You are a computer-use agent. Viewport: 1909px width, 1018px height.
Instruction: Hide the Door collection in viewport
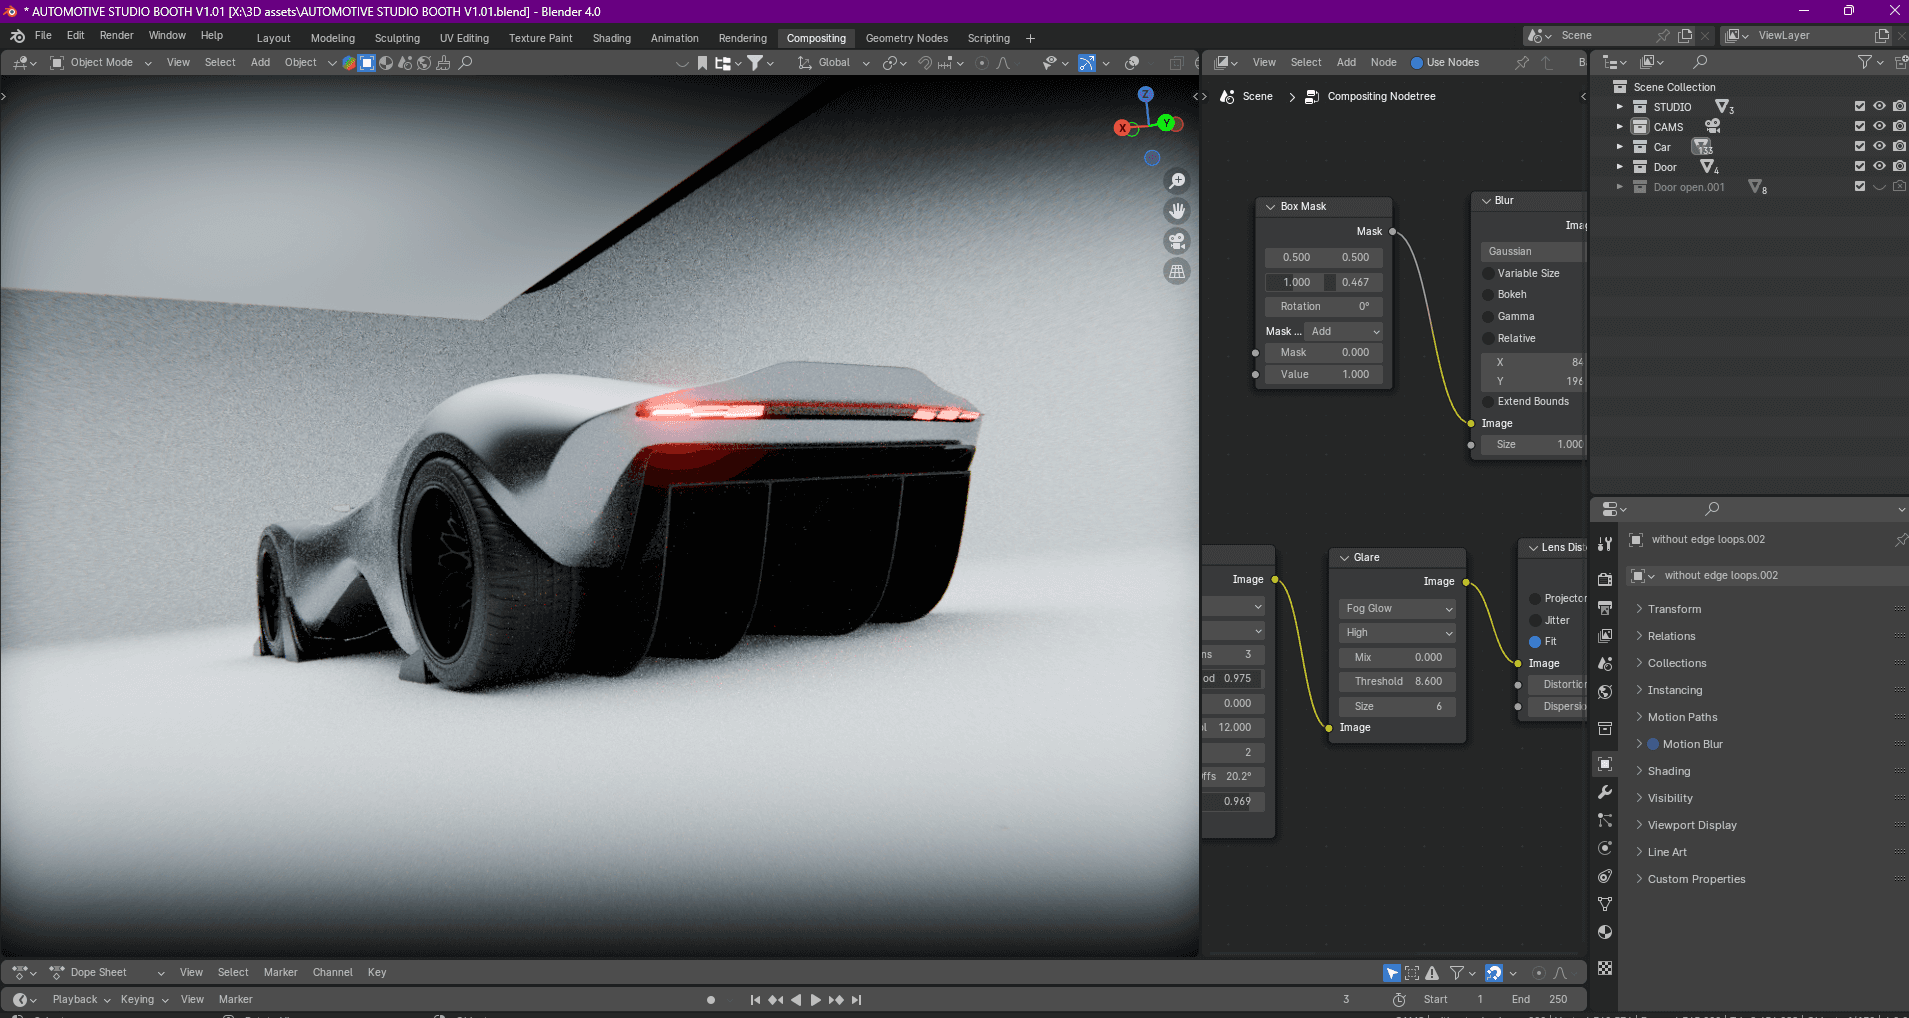click(1880, 166)
